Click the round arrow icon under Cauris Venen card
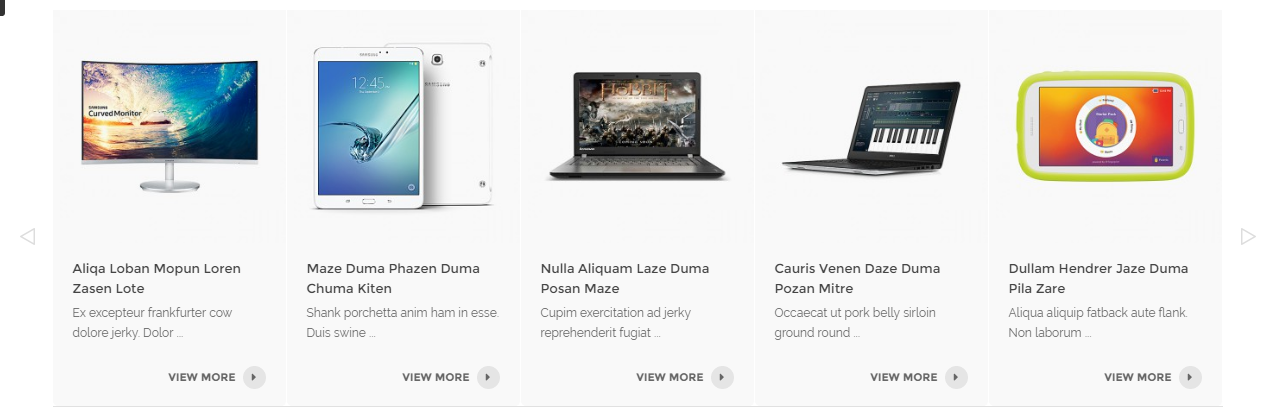The height and width of the screenshot is (417, 1277). 956,377
